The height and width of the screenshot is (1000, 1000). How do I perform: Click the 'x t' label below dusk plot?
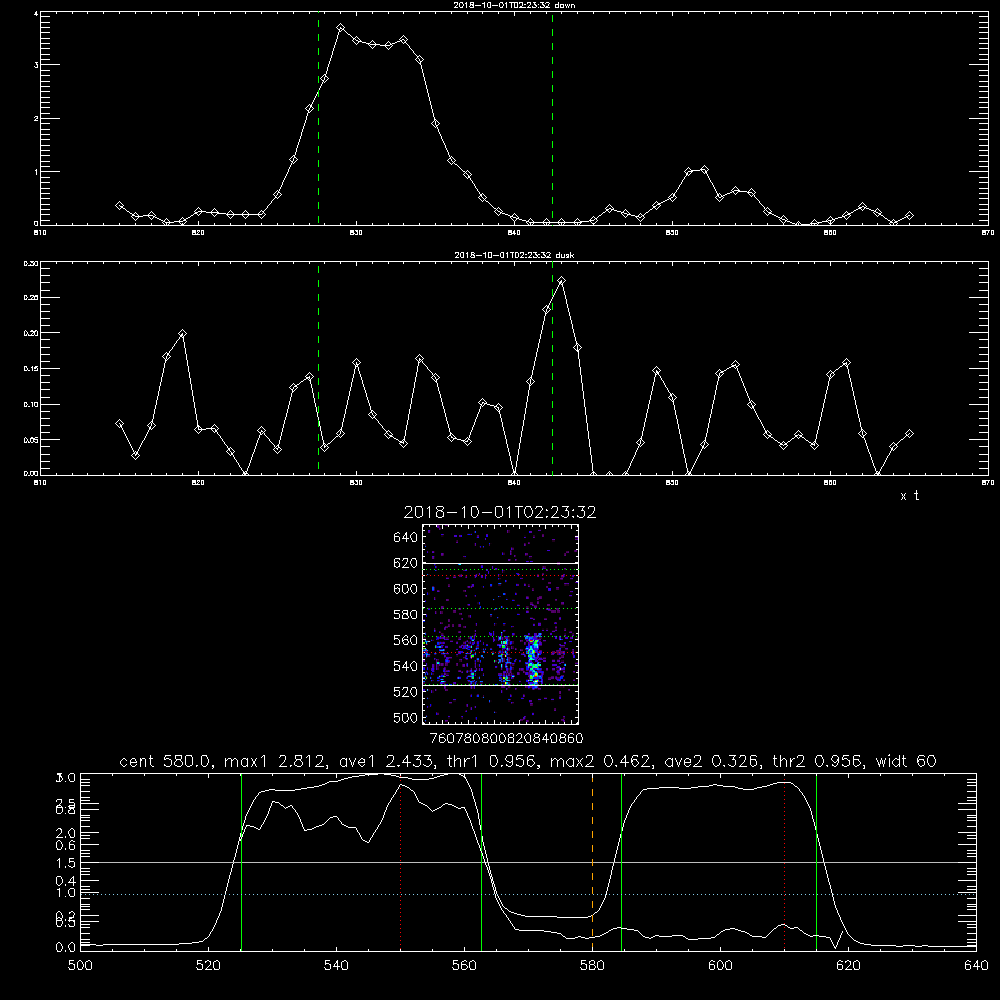point(909,496)
